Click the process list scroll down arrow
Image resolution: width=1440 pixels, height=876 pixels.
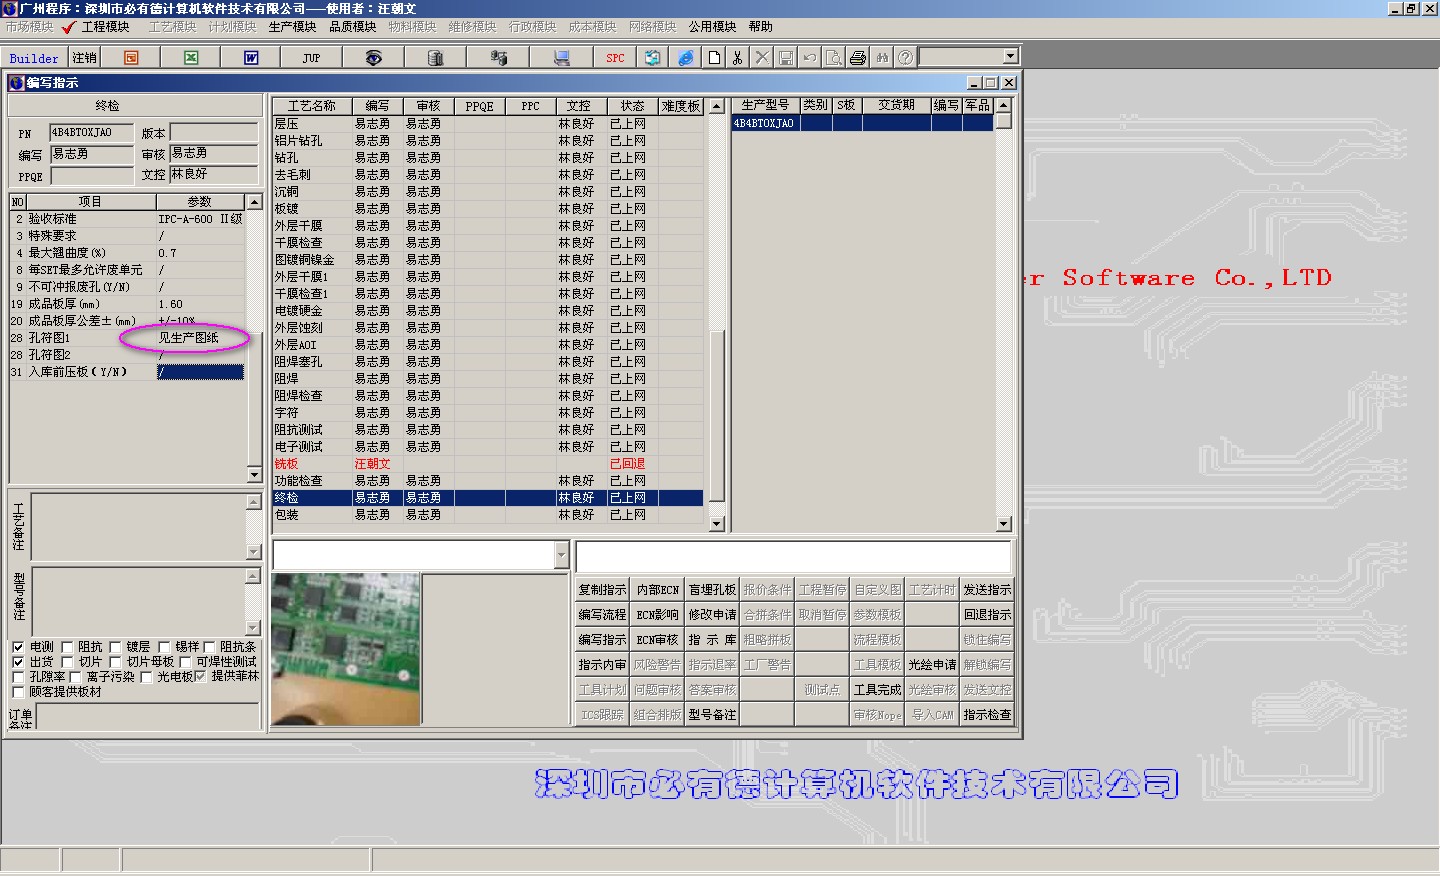716,523
